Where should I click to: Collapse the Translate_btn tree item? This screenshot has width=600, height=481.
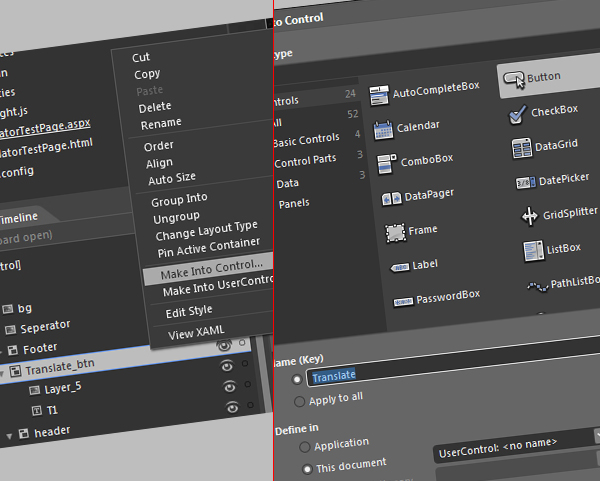(x=2, y=373)
